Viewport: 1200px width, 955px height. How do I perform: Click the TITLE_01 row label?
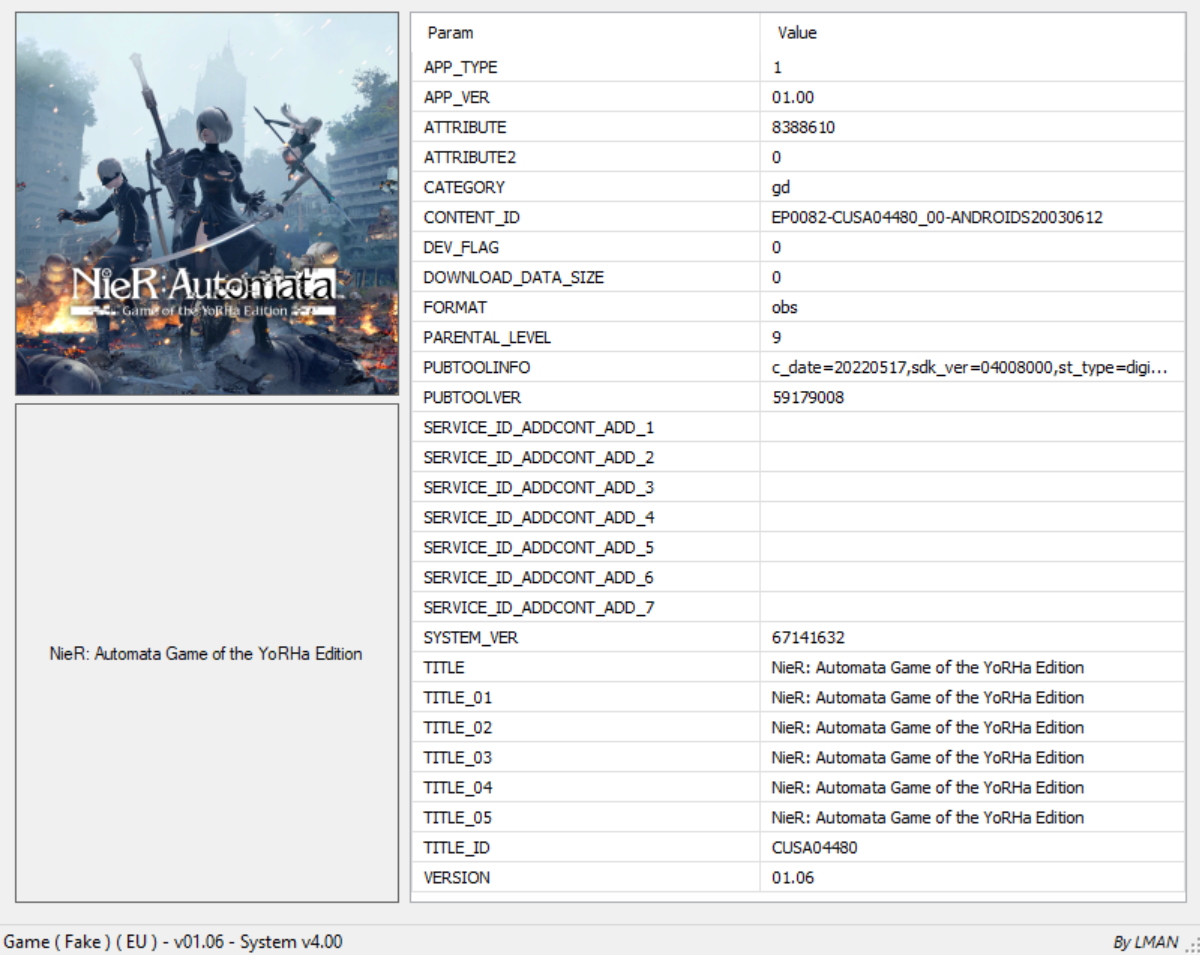pos(458,697)
